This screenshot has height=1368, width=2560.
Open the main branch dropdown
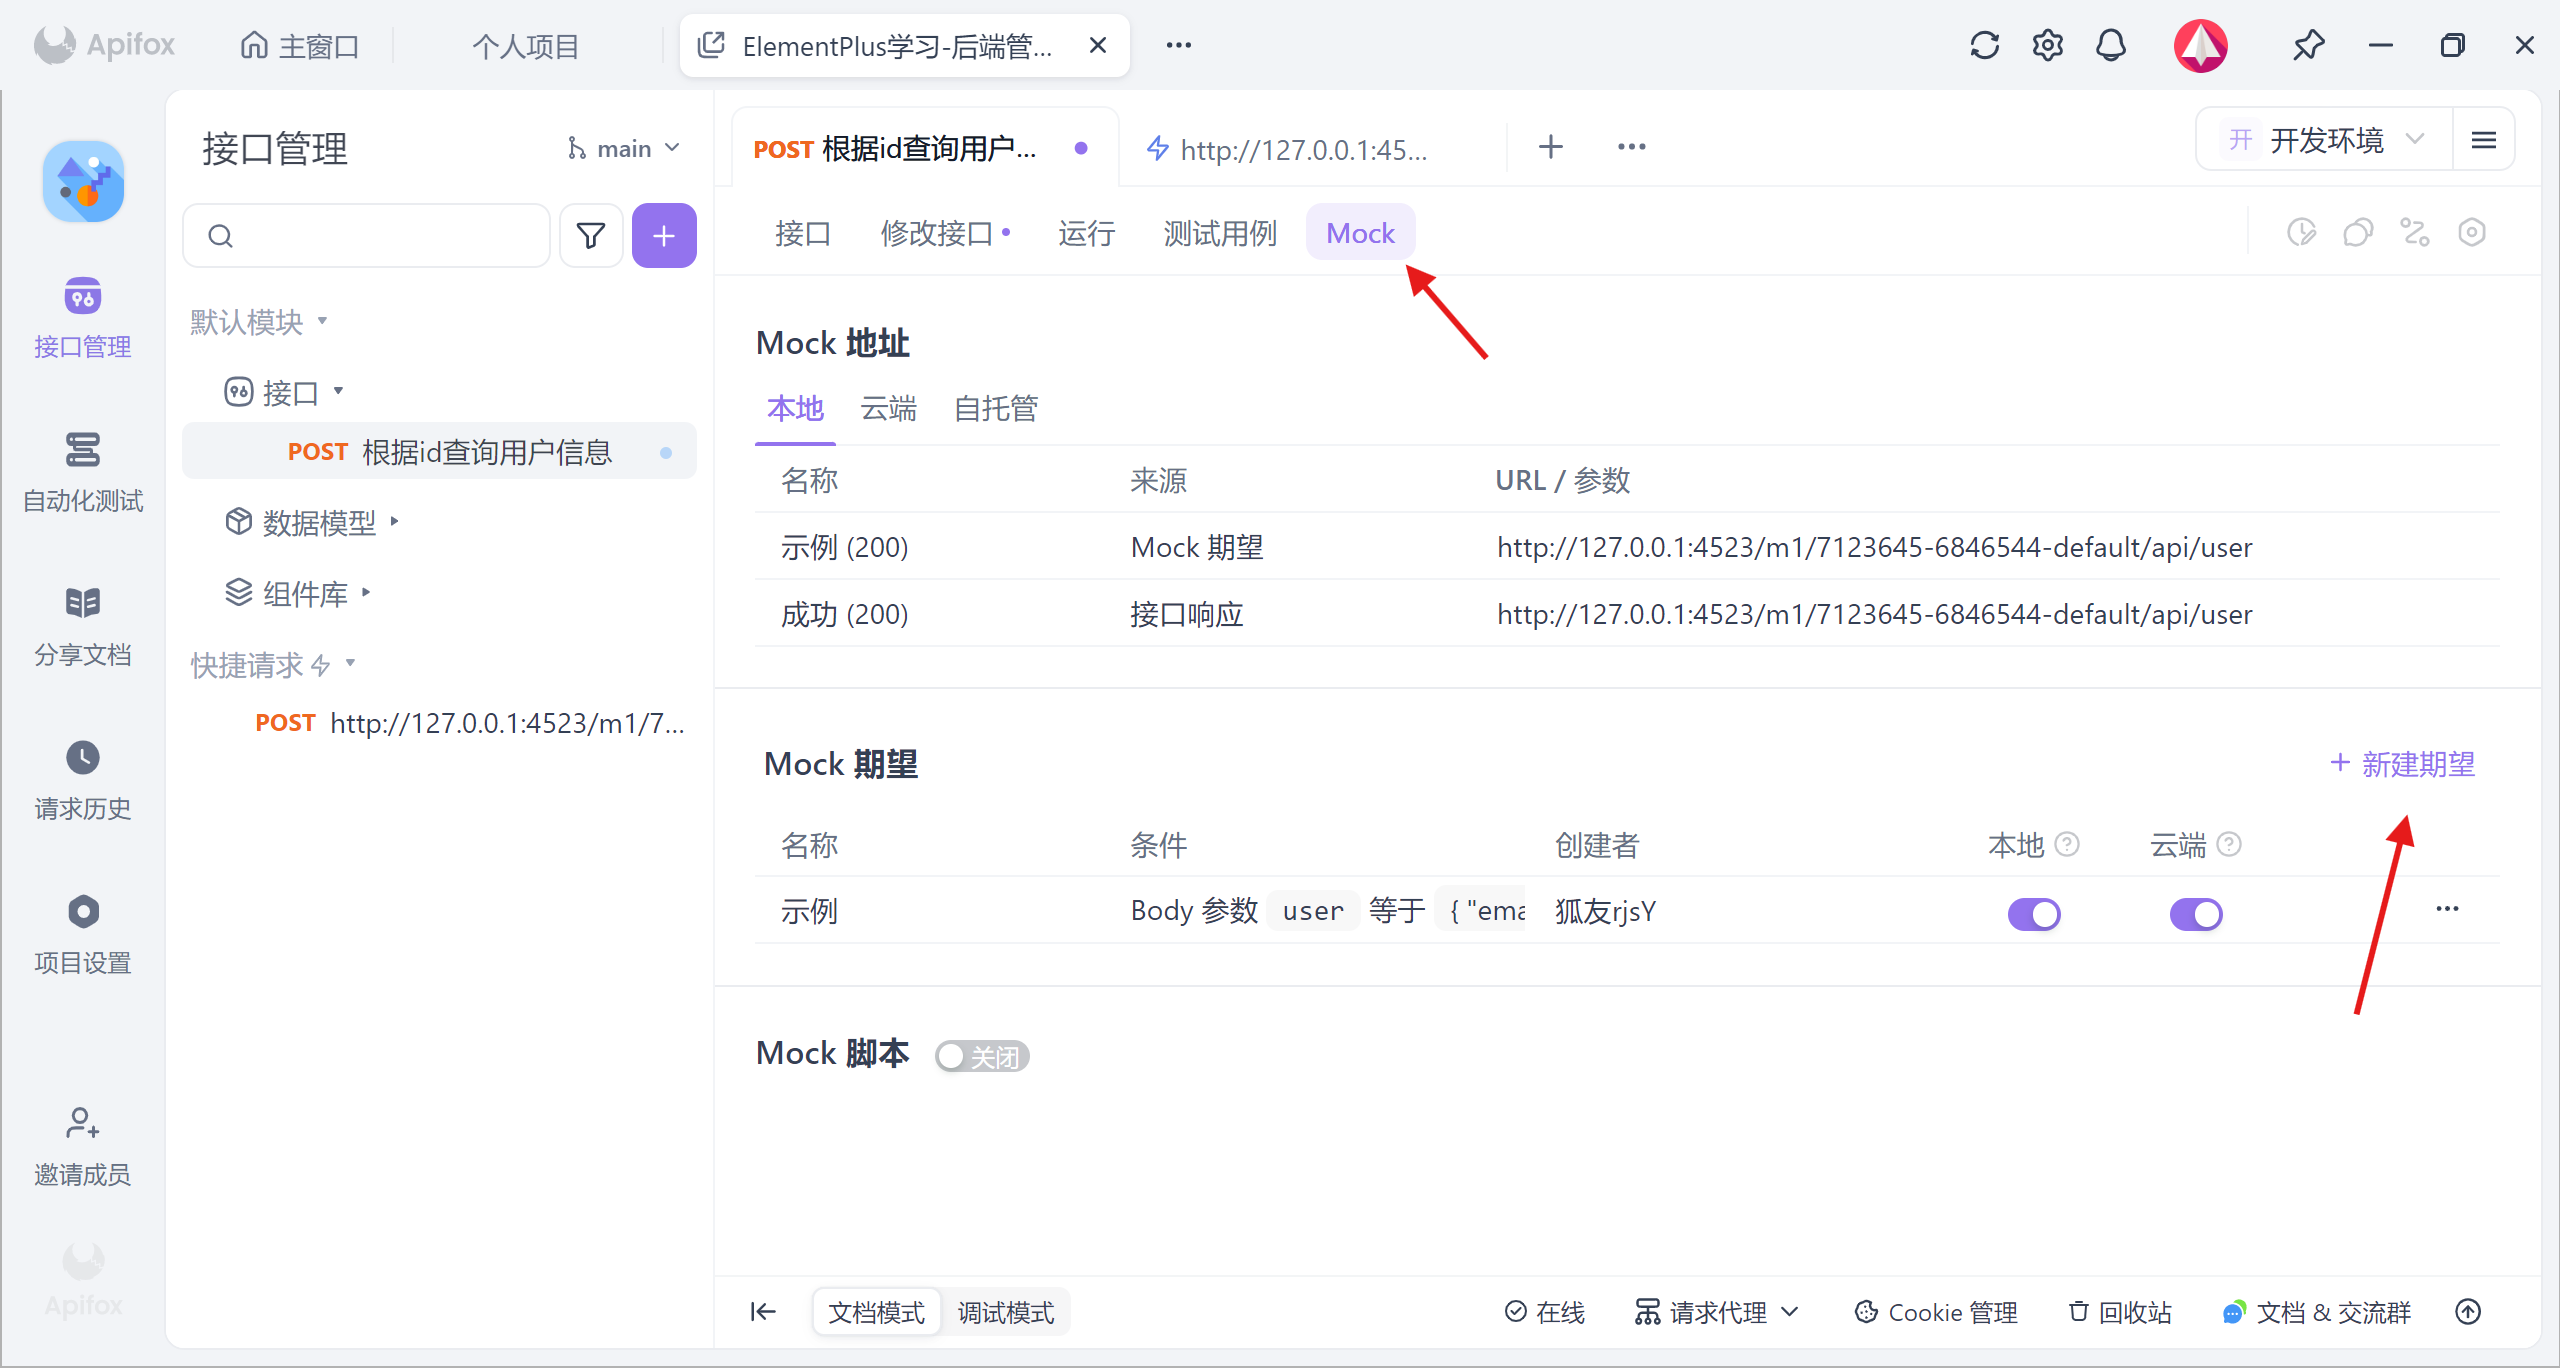624,149
